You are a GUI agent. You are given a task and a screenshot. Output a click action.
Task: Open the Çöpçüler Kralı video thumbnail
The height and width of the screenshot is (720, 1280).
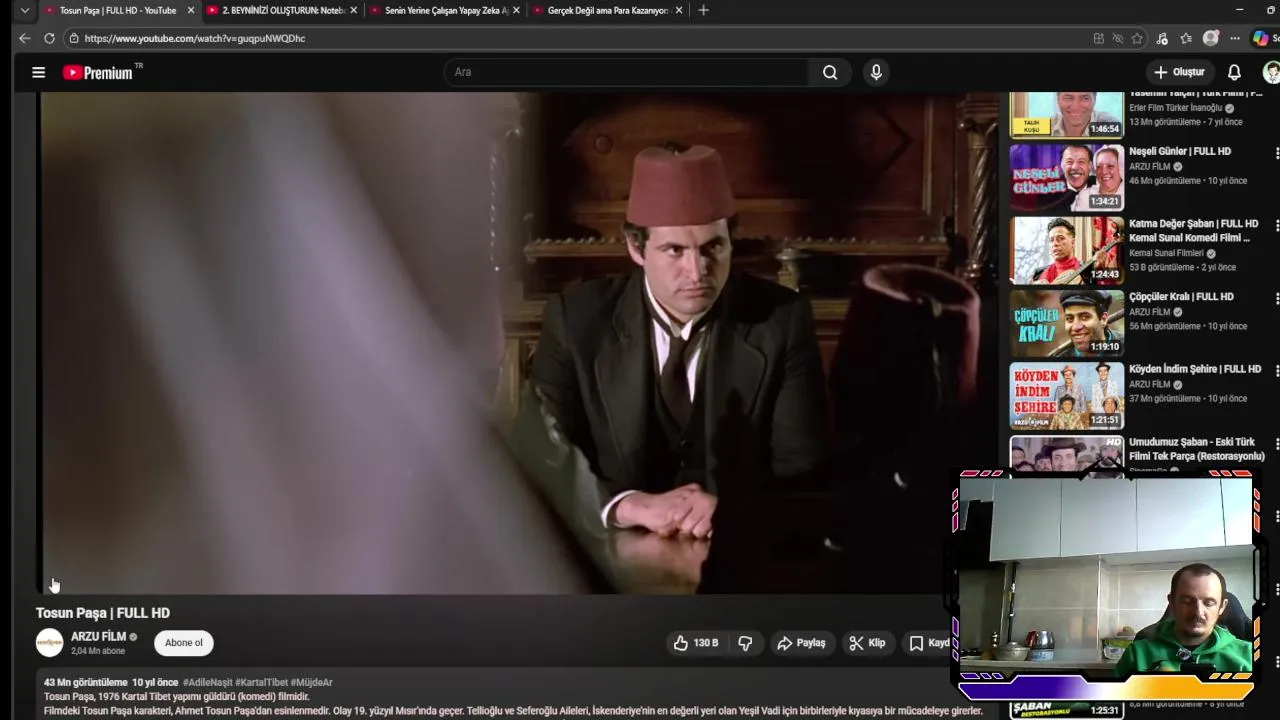tap(1066, 322)
